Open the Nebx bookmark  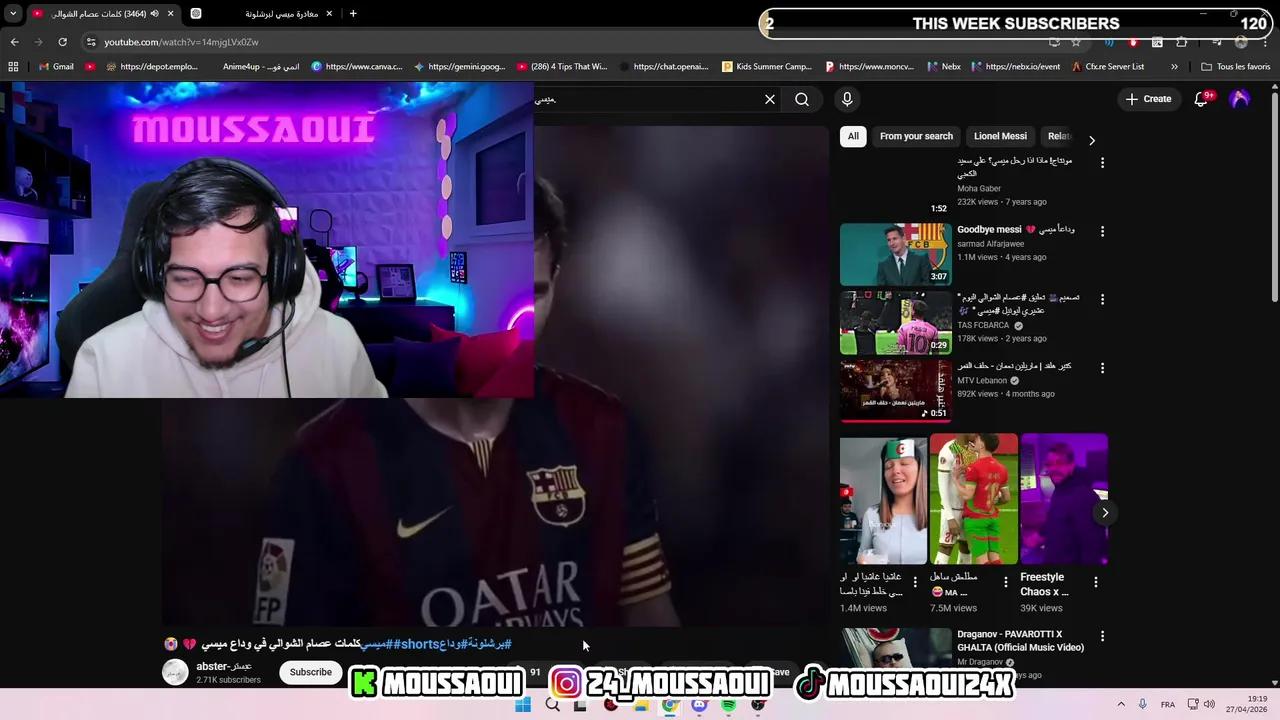[944, 67]
